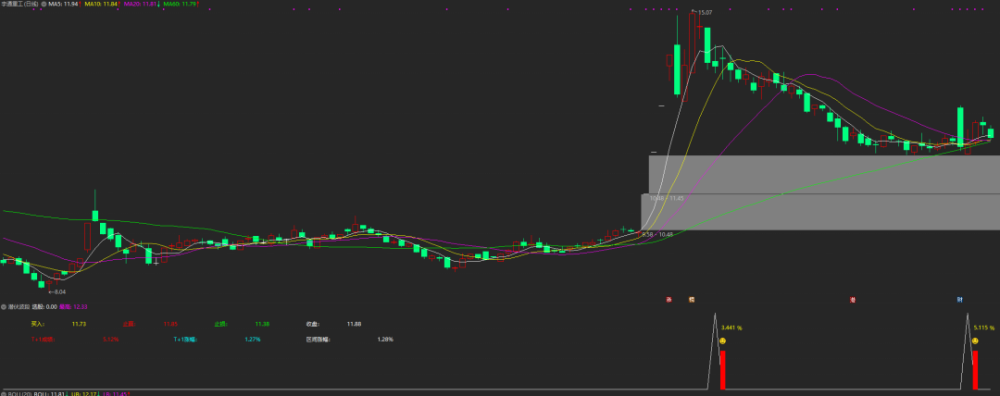This screenshot has height=396, width=1000.
Task: Click the white 11.88 closing value
Action: pyautogui.click(x=354, y=324)
